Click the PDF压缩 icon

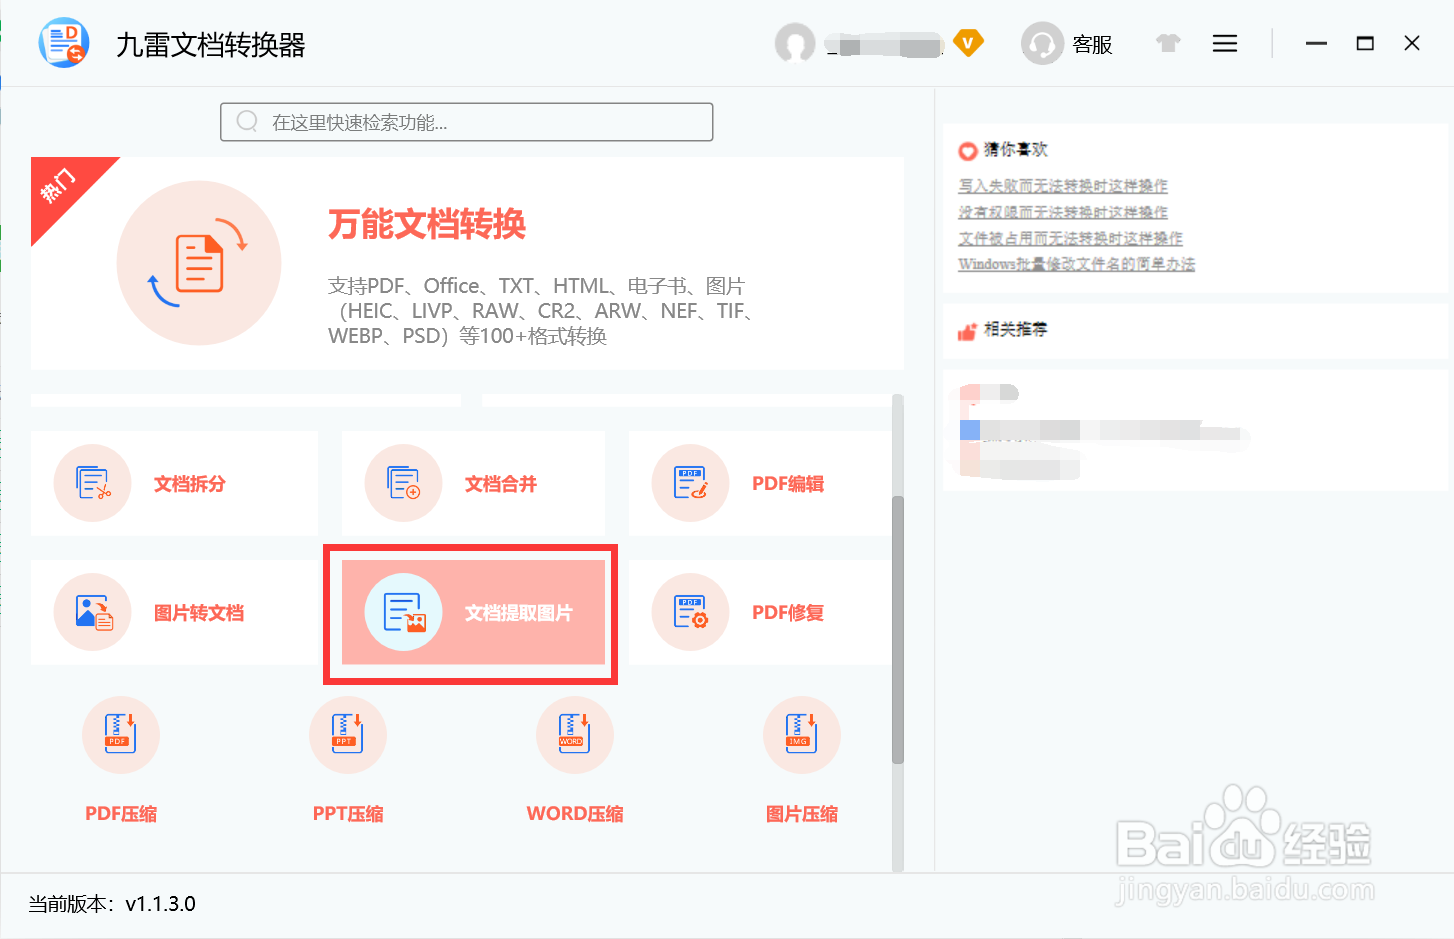[x=121, y=735]
